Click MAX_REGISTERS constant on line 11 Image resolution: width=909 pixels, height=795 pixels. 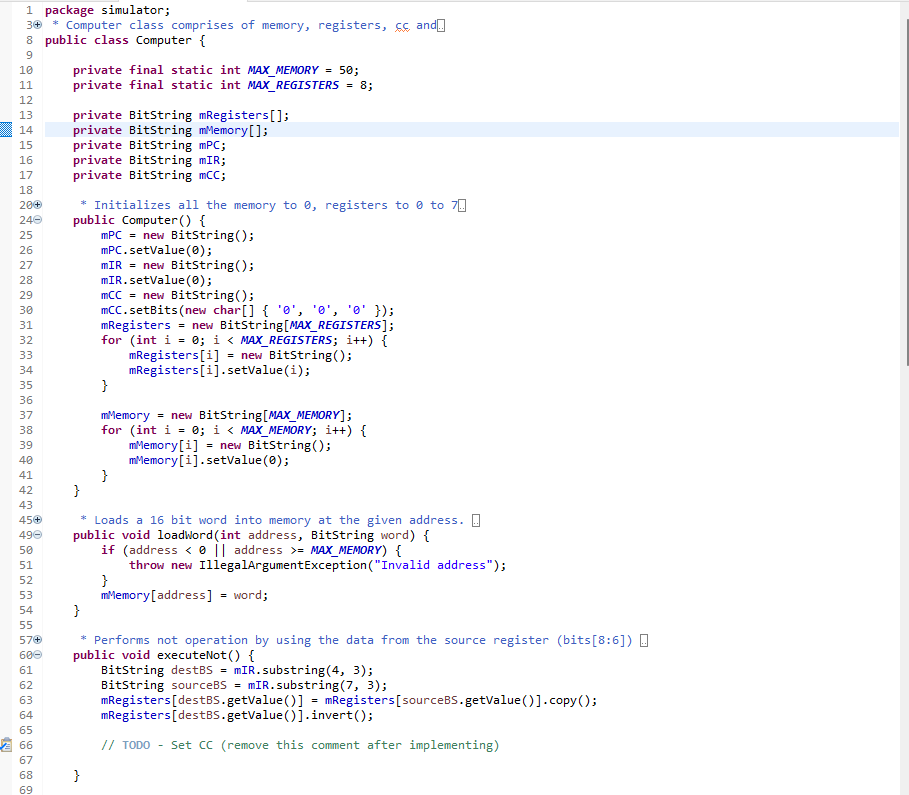pos(292,85)
